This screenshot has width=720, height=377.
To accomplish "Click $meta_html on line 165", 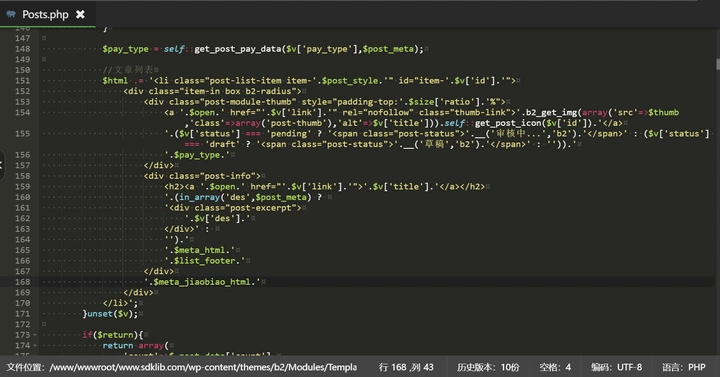I will [x=199, y=250].
